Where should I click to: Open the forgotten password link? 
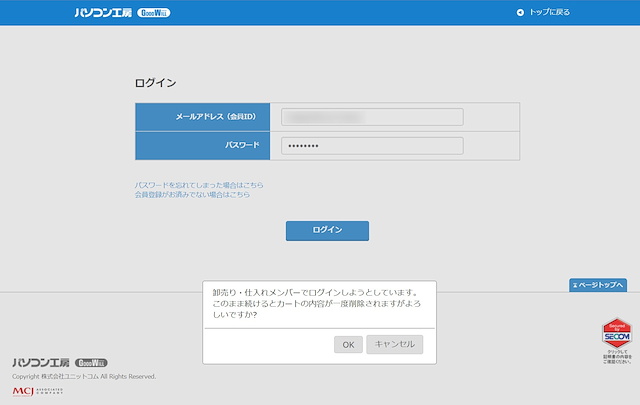coord(199,185)
